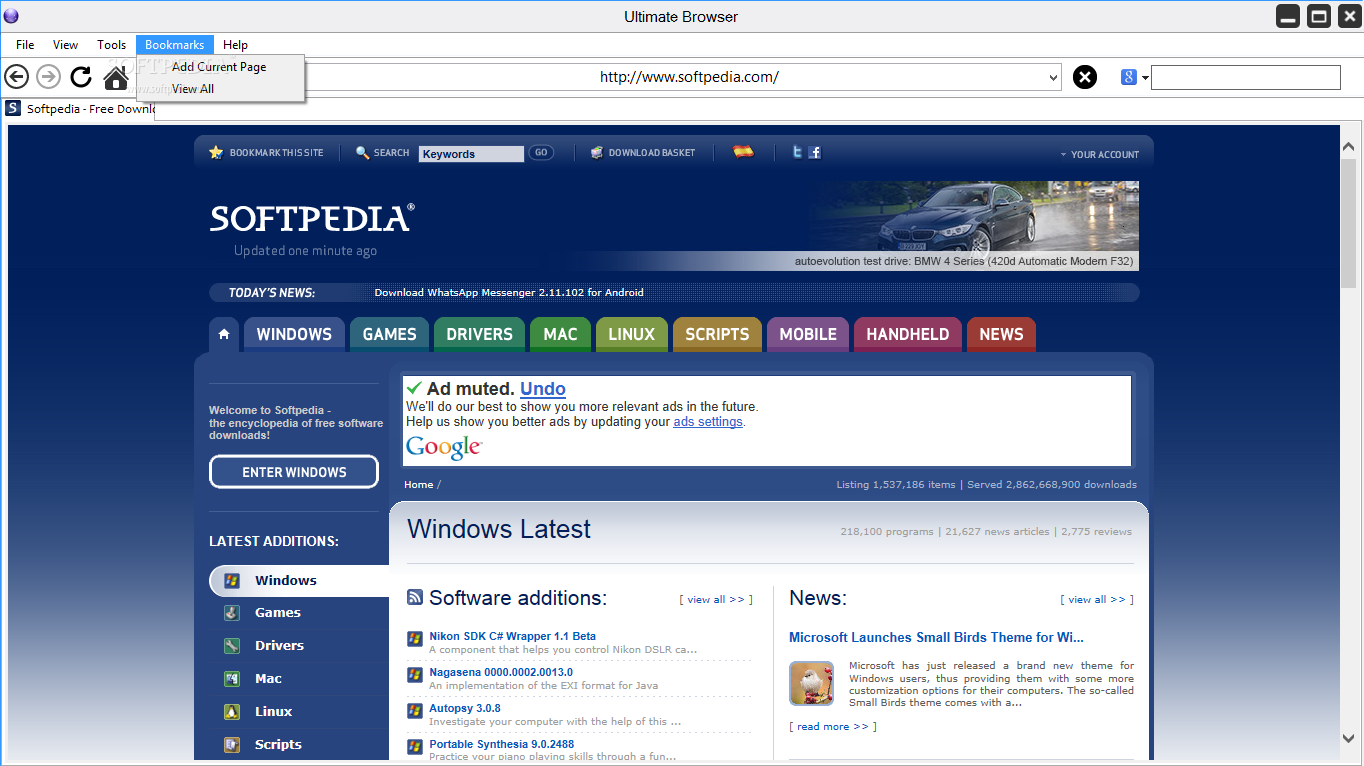Open the MAC category tab
Viewport: 1364px width, 766px height.
pyautogui.click(x=560, y=334)
